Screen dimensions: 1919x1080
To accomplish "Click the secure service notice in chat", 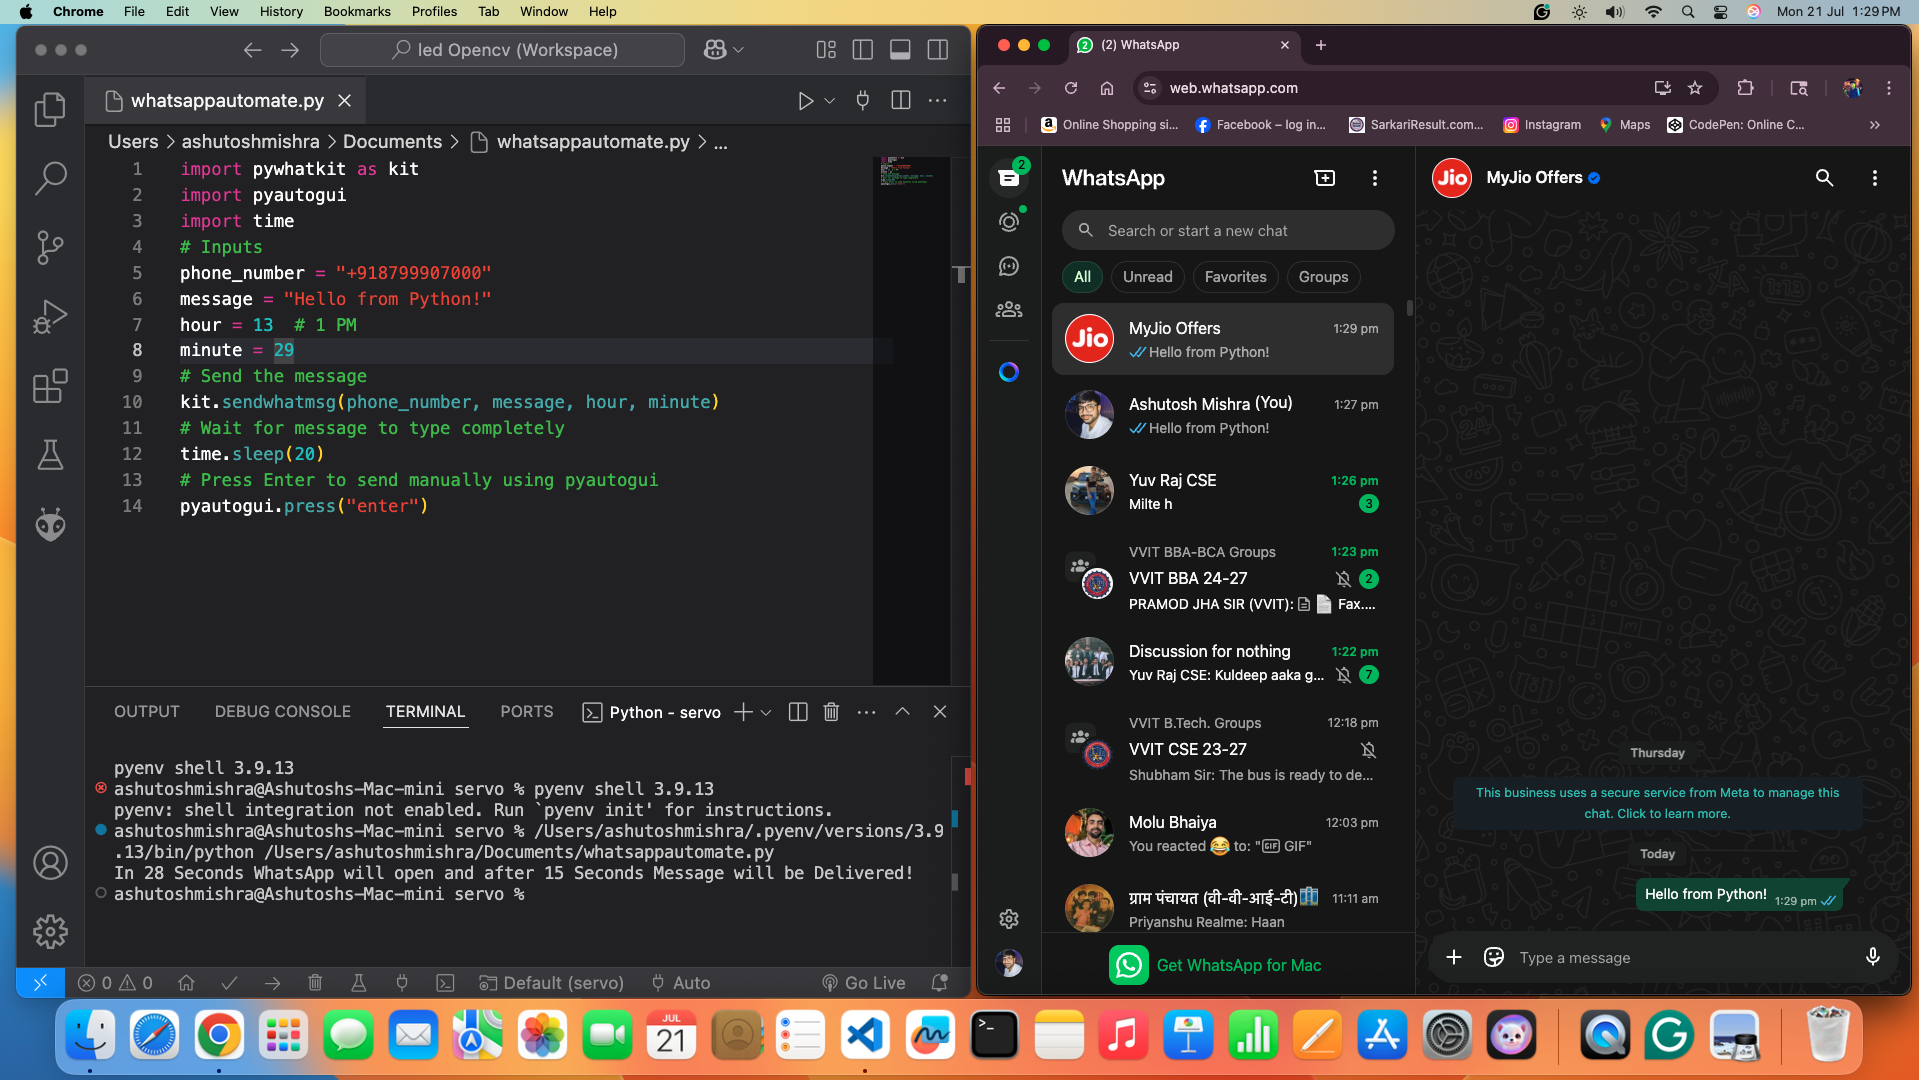I will pos(1657,803).
